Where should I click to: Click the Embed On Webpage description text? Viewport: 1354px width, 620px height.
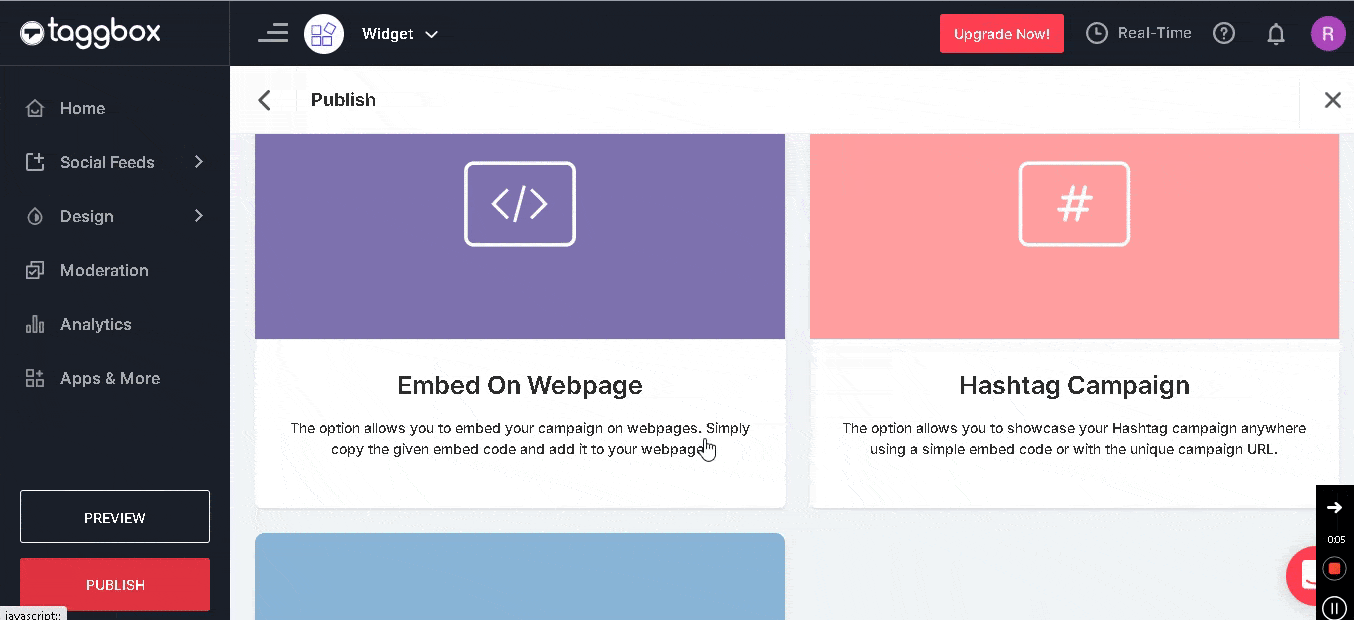[520, 439]
